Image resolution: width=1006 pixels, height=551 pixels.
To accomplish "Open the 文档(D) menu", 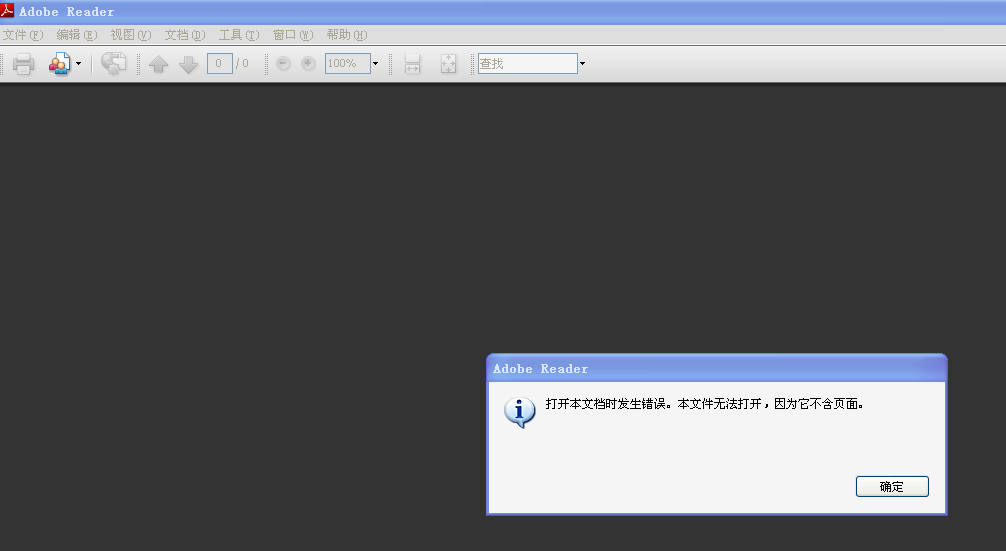I will [185, 35].
